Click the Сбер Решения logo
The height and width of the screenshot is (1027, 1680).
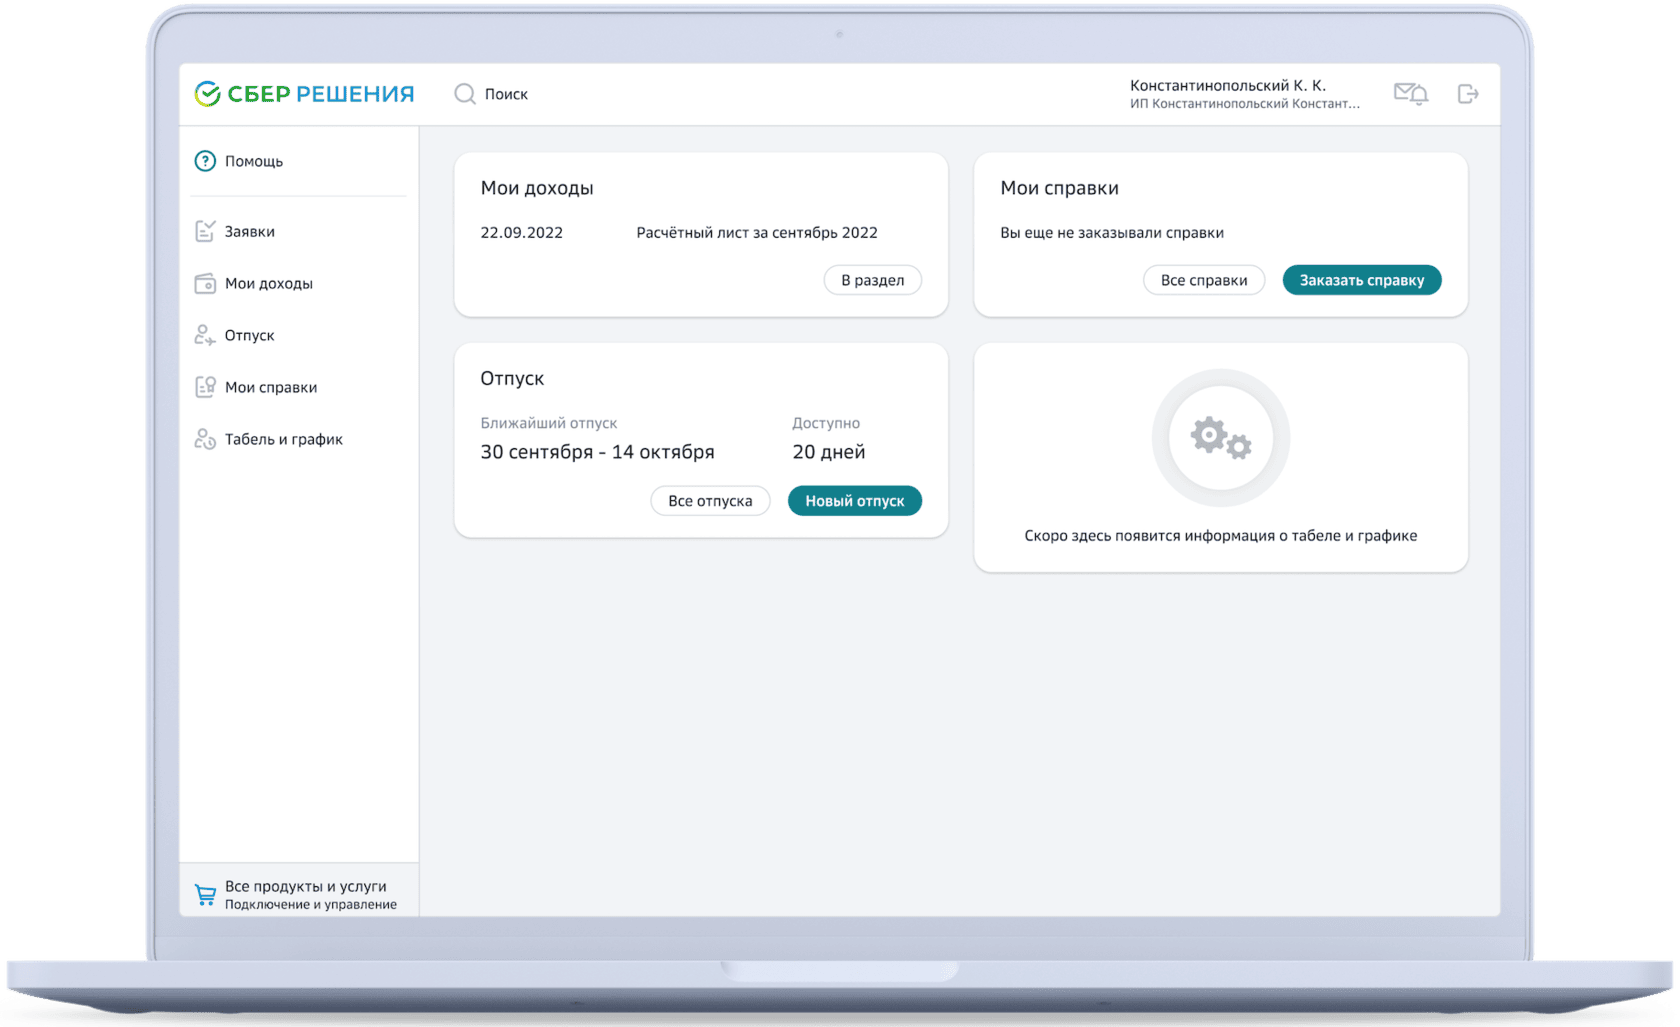(304, 94)
